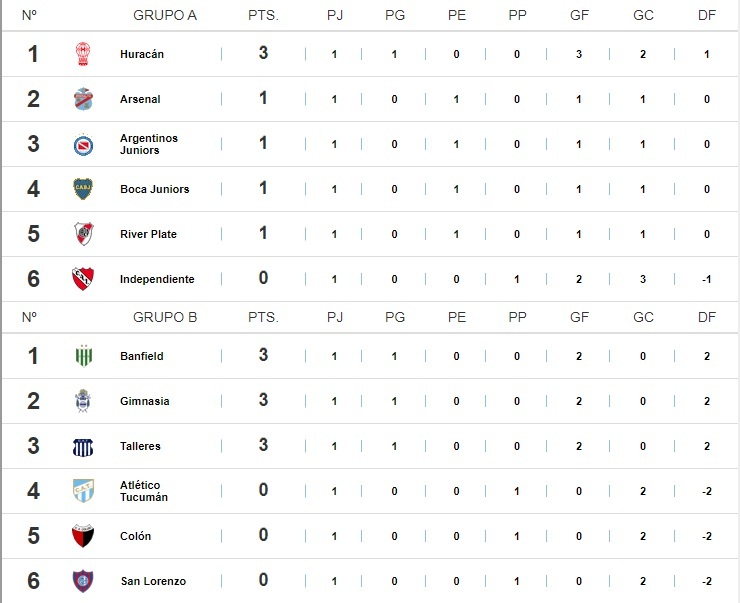Click the GRUPO A header label
The width and height of the screenshot is (740, 603).
pos(165,16)
